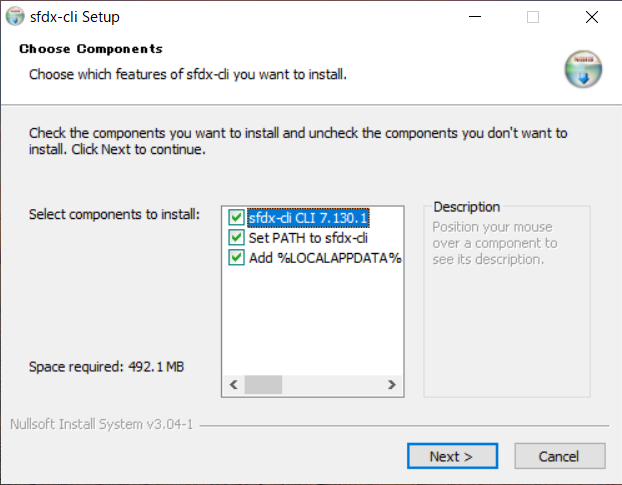Click Next > to continue installation
This screenshot has height=485, width=622.
(452, 456)
